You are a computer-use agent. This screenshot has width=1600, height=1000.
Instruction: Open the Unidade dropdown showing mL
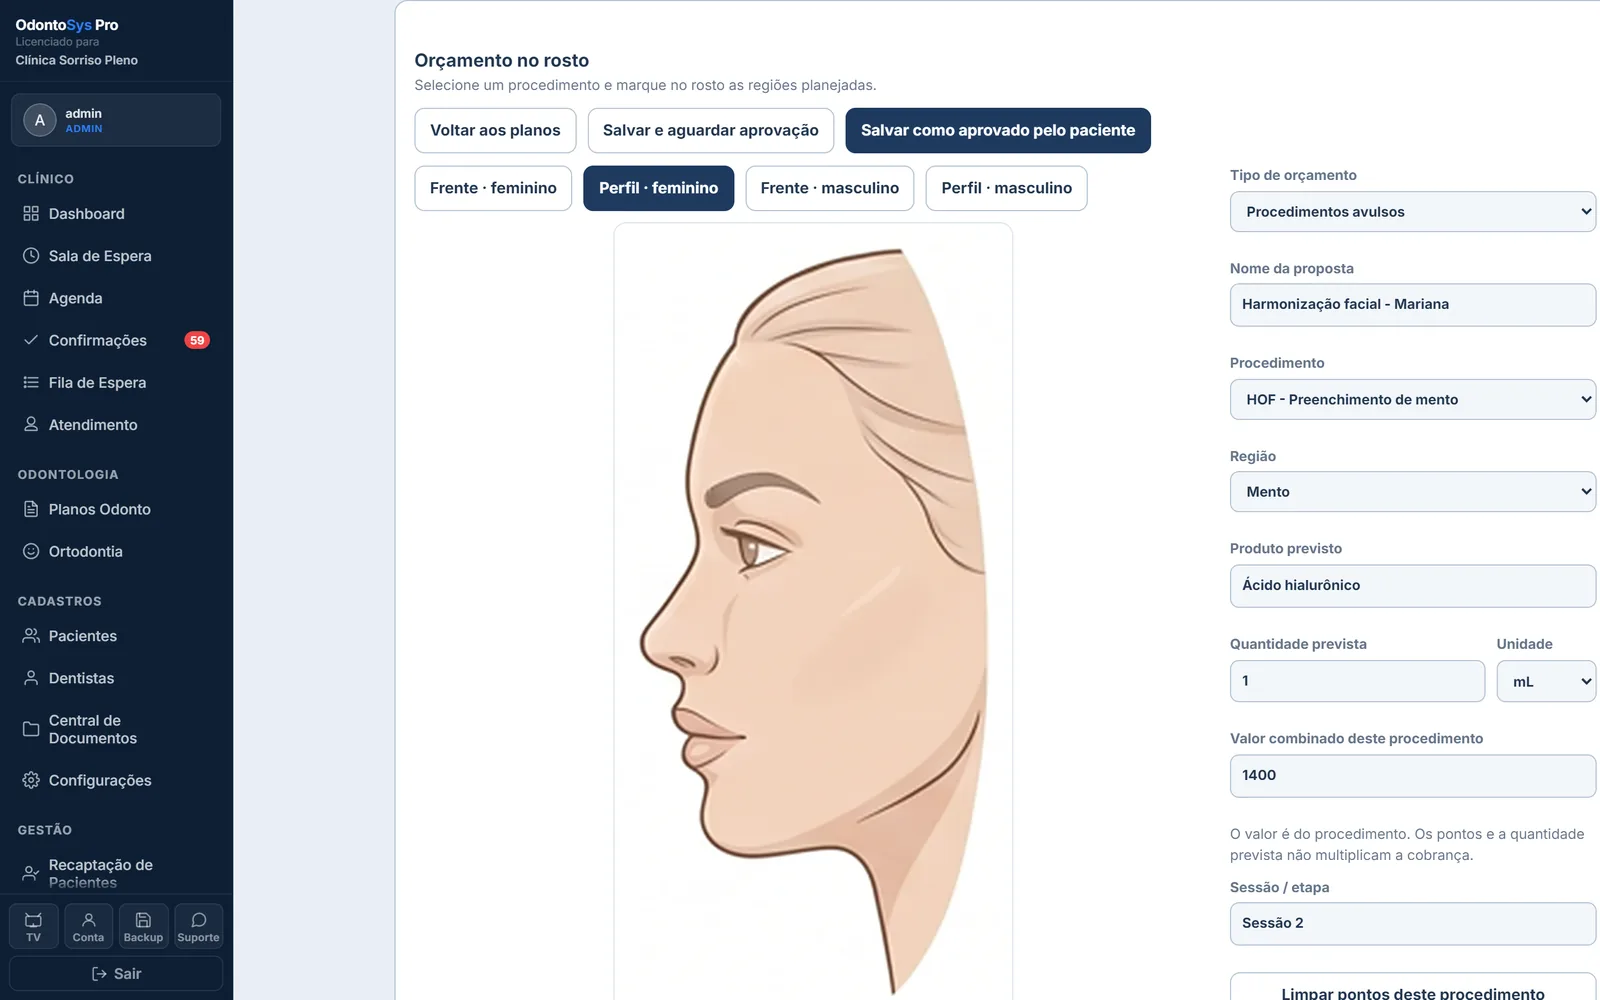coord(1546,681)
